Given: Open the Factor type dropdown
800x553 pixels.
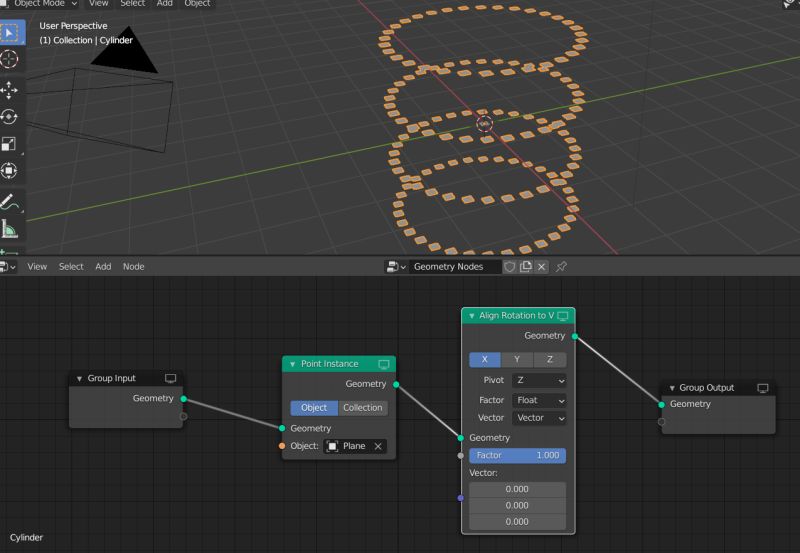Looking at the screenshot, I should tap(539, 400).
